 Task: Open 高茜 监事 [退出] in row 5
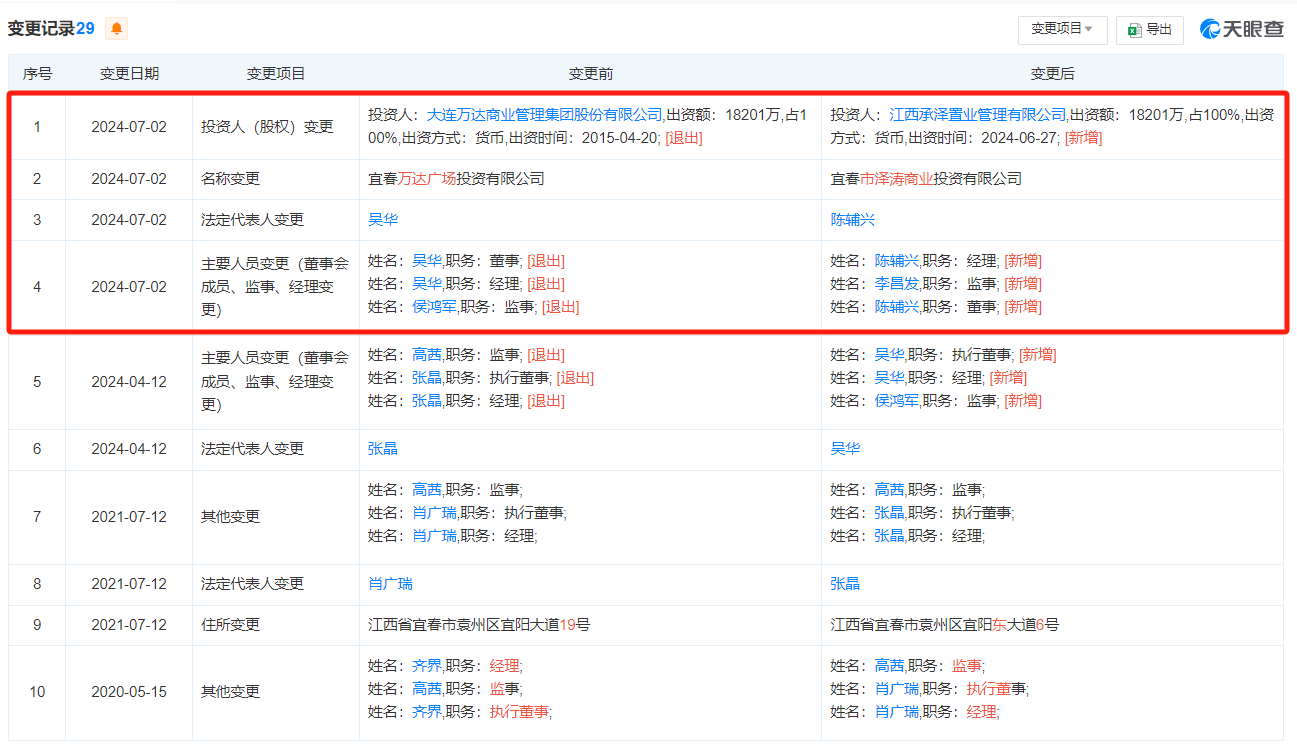427,355
